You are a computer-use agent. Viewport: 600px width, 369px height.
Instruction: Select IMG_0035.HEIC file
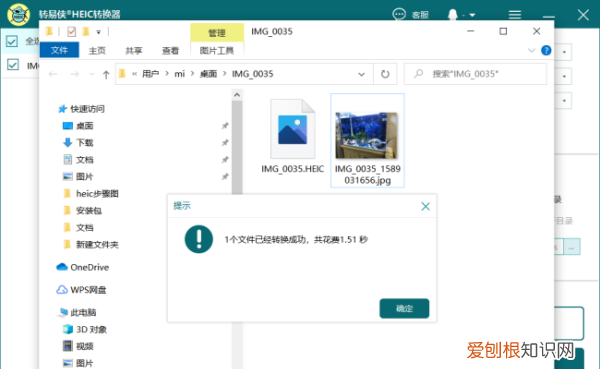click(293, 136)
